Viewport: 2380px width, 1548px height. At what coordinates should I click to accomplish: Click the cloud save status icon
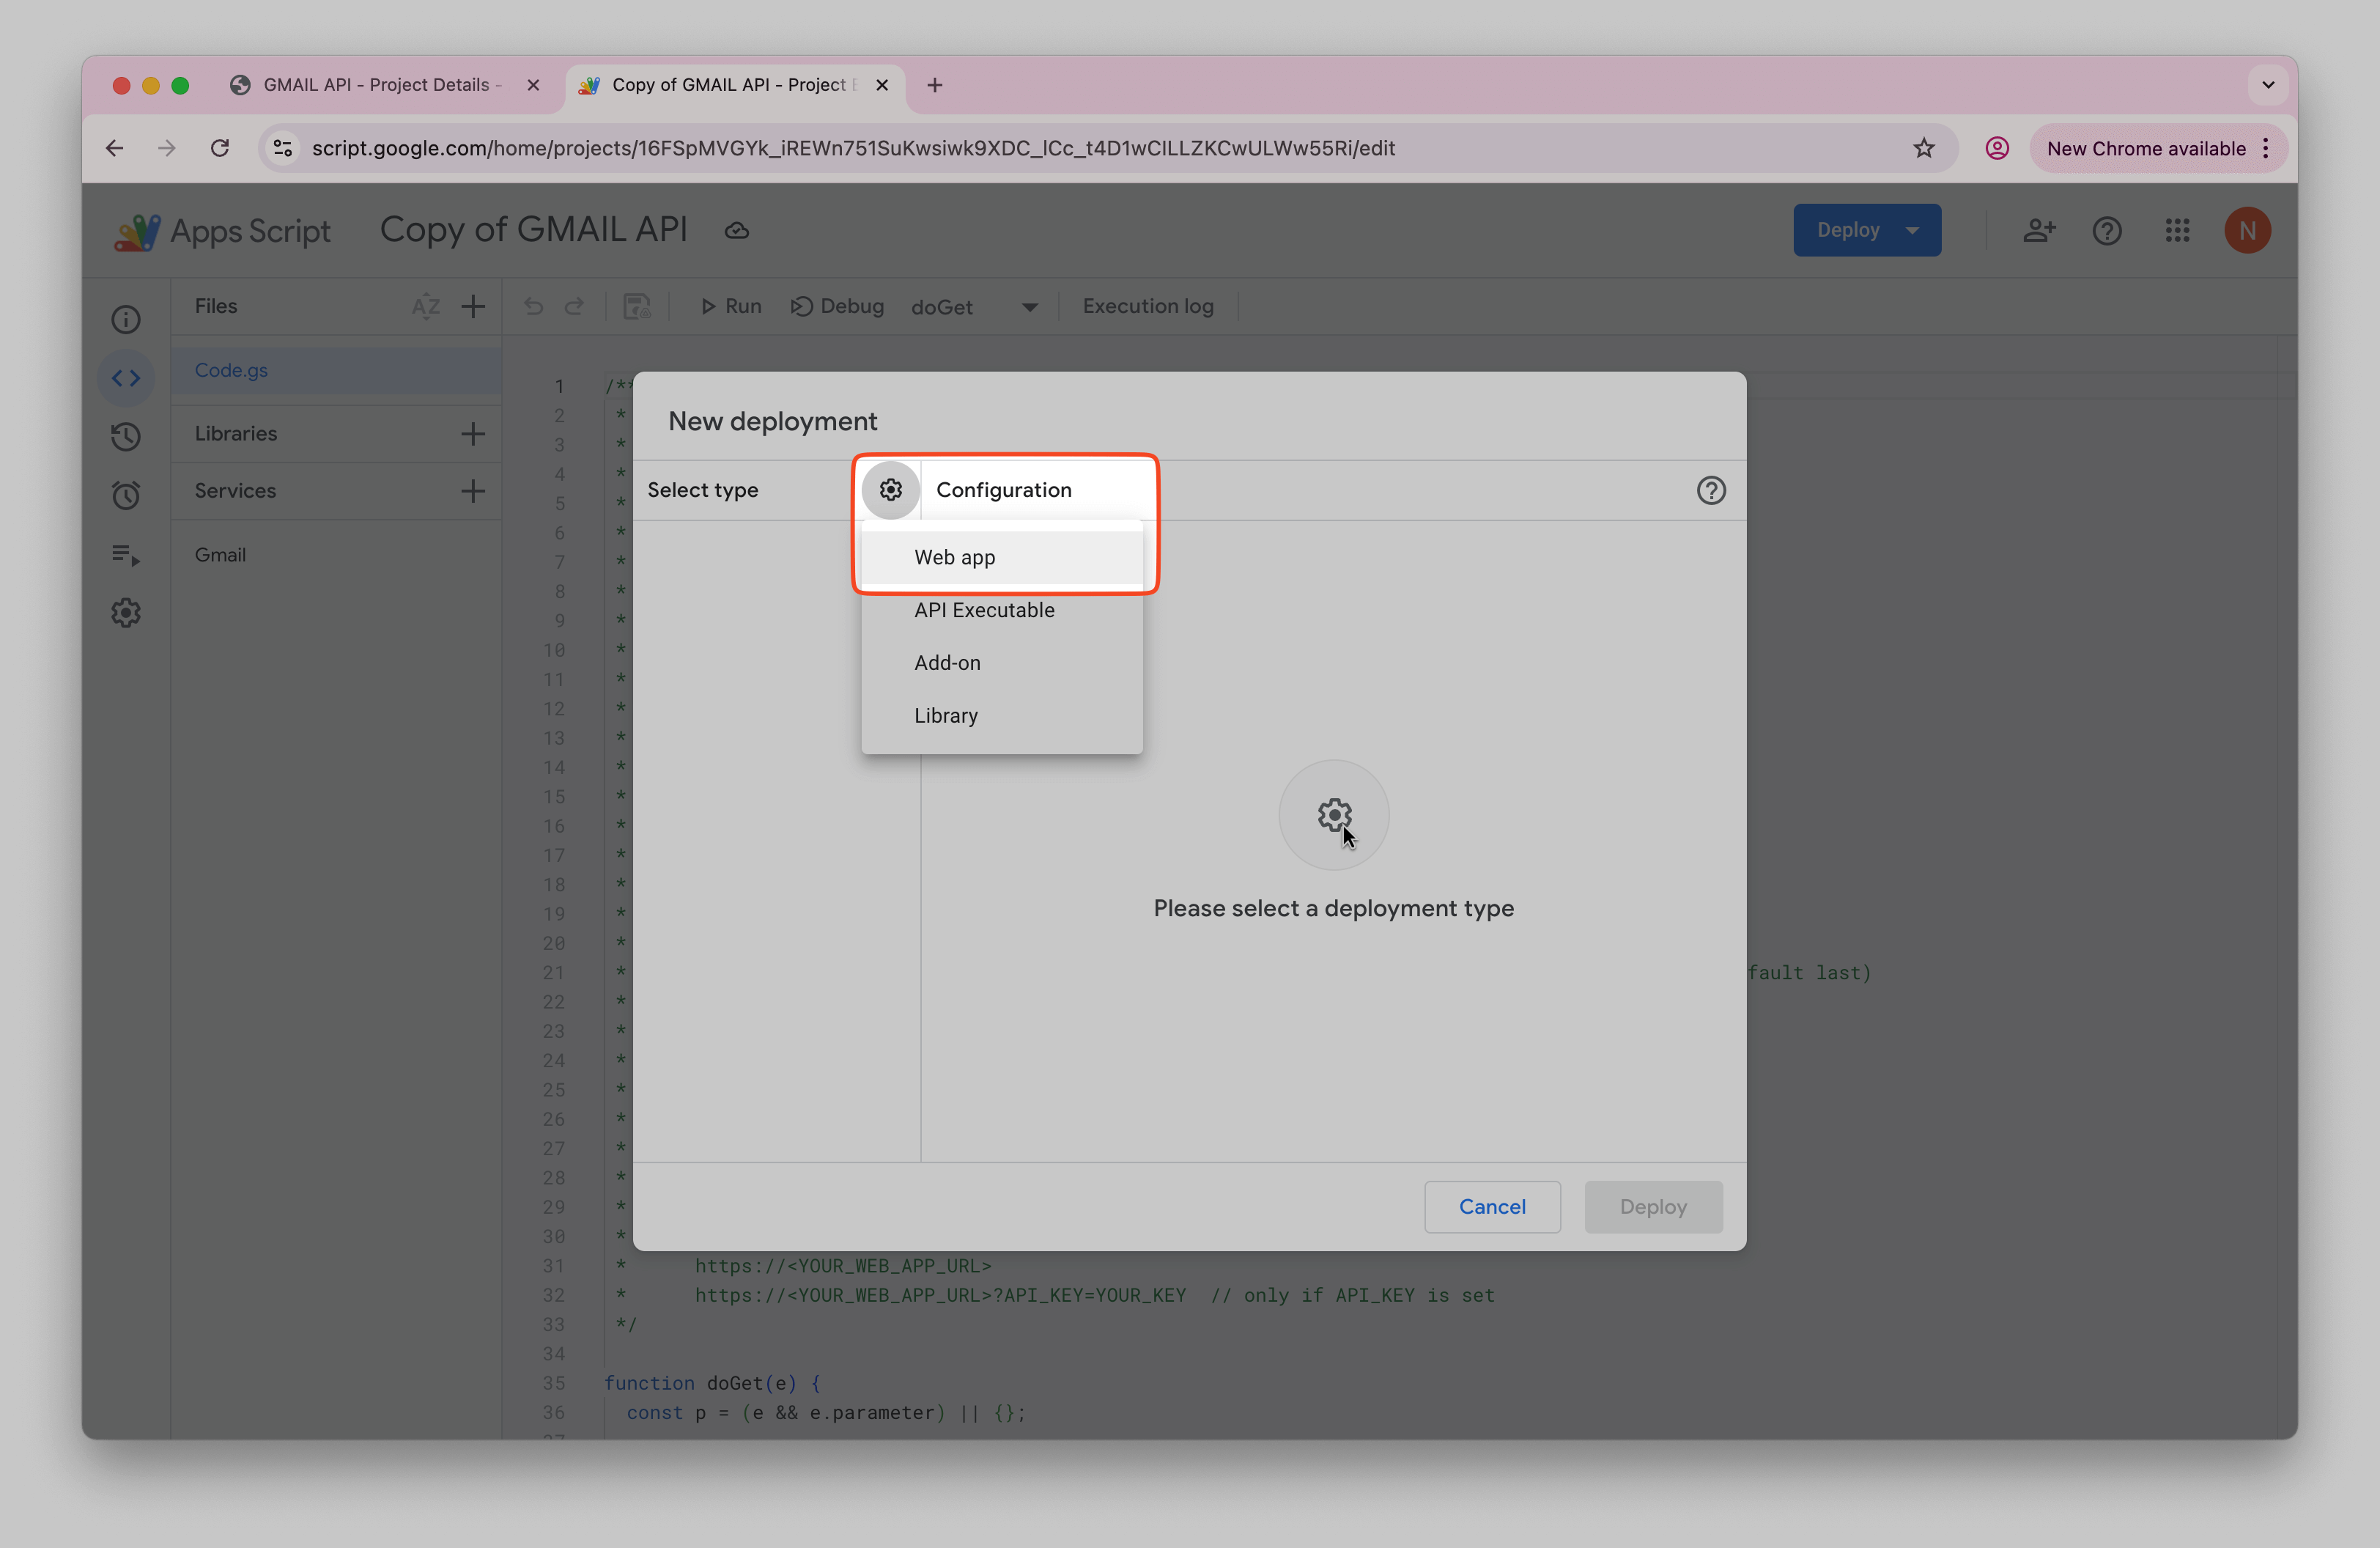pos(737,231)
